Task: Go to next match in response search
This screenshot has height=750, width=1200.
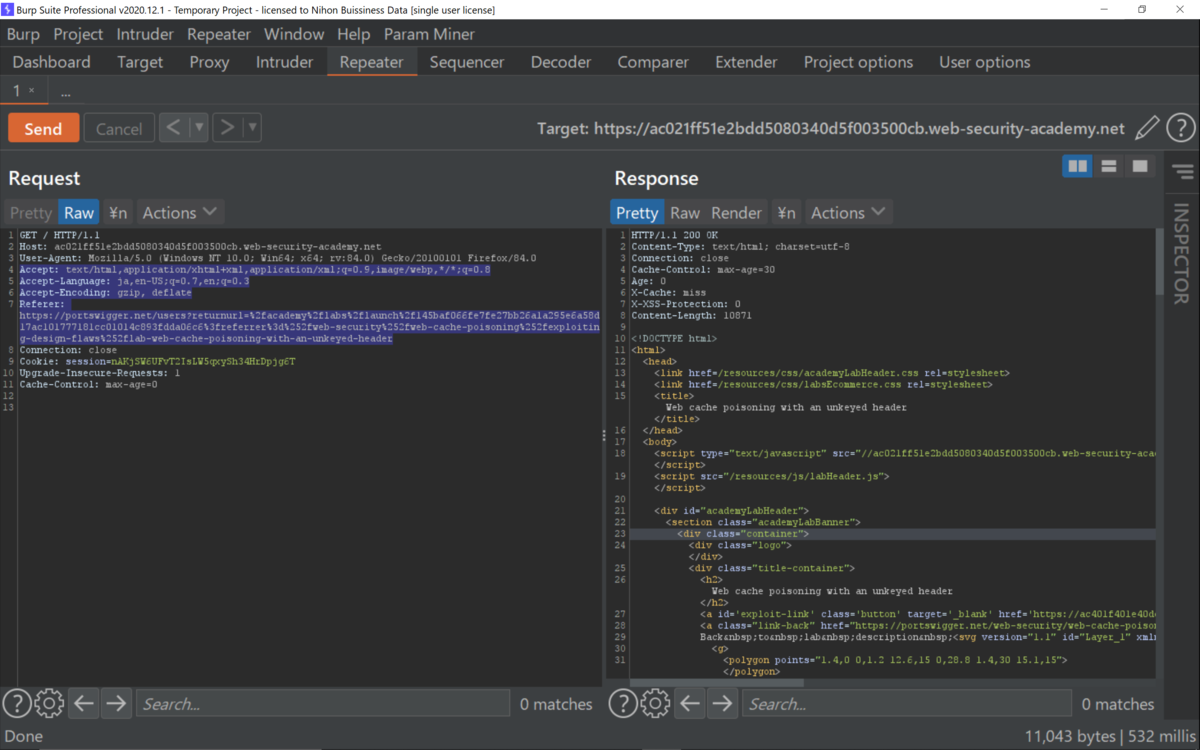Action: tap(722, 704)
